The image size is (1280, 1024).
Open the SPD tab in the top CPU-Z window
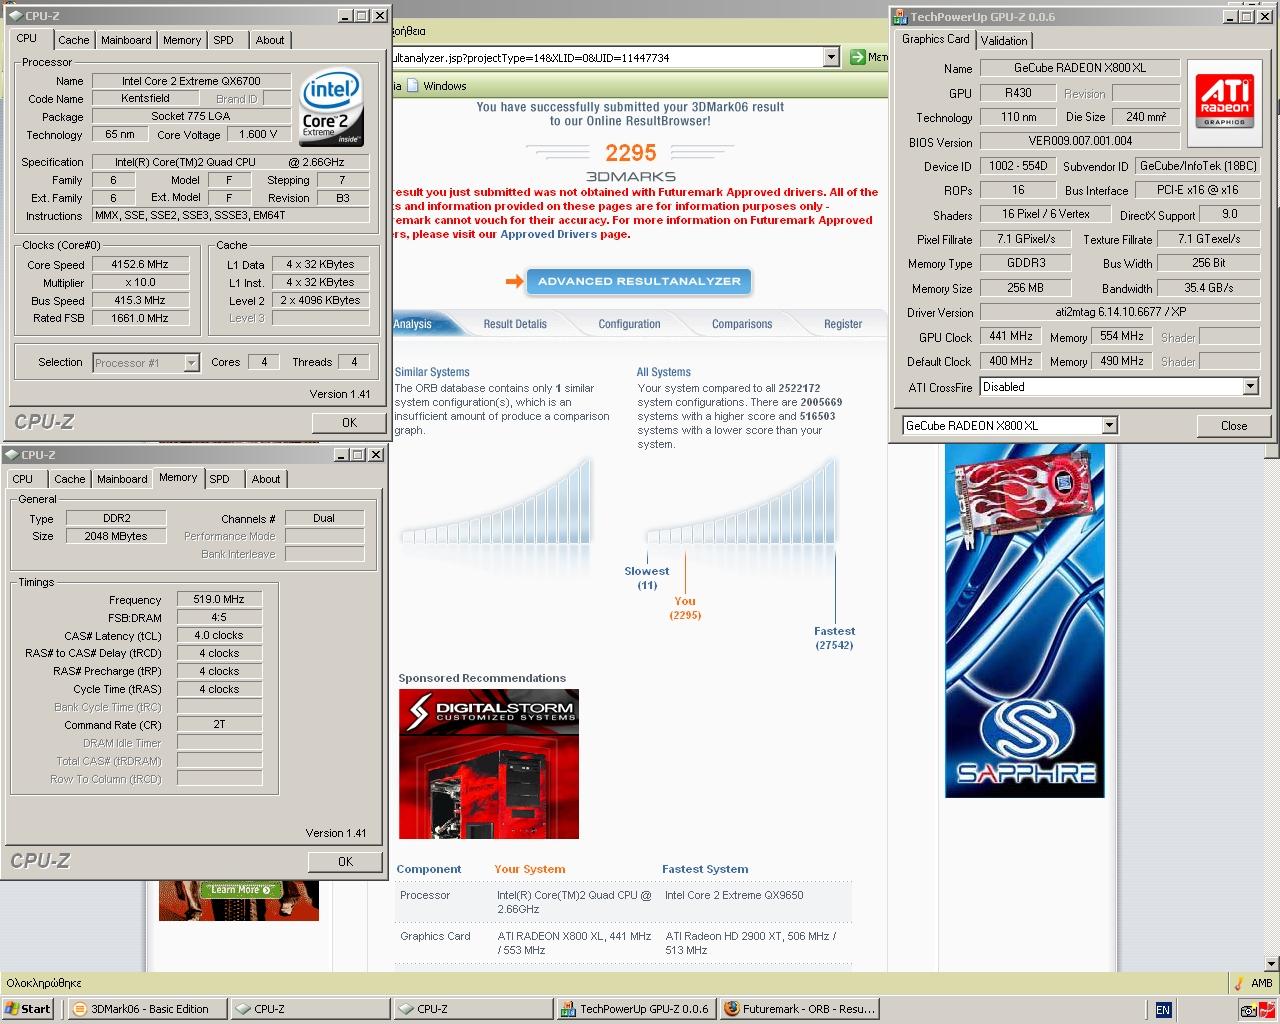223,40
